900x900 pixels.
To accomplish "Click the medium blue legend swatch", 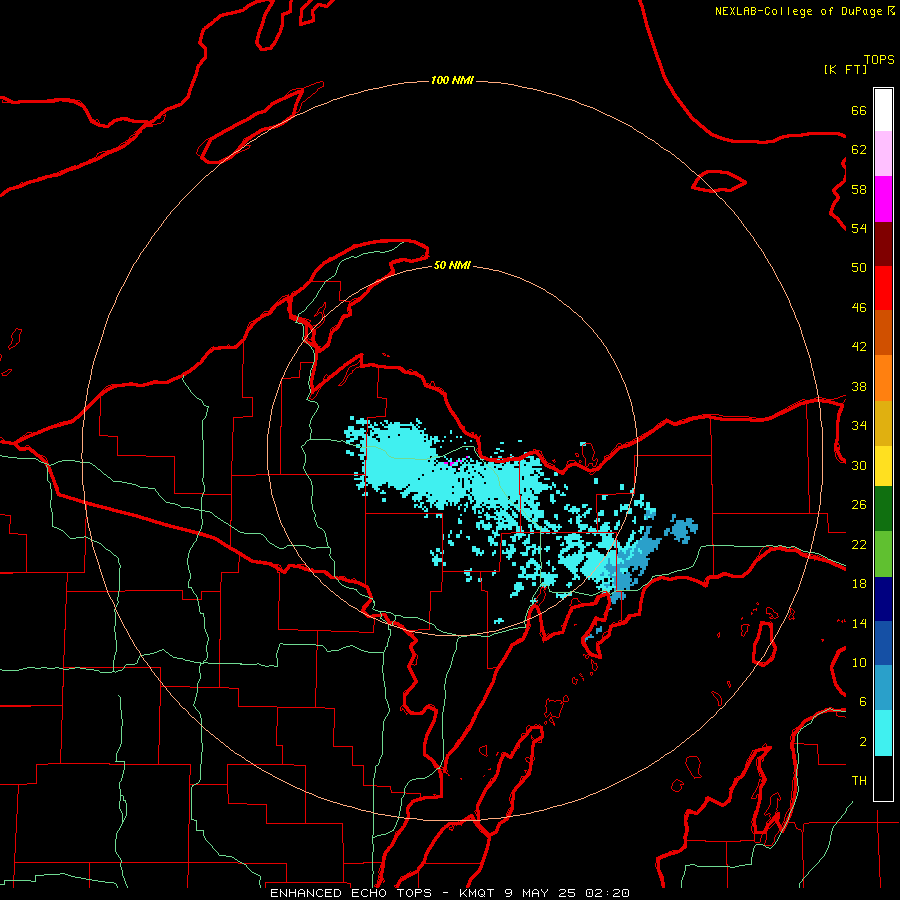I will [883, 643].
